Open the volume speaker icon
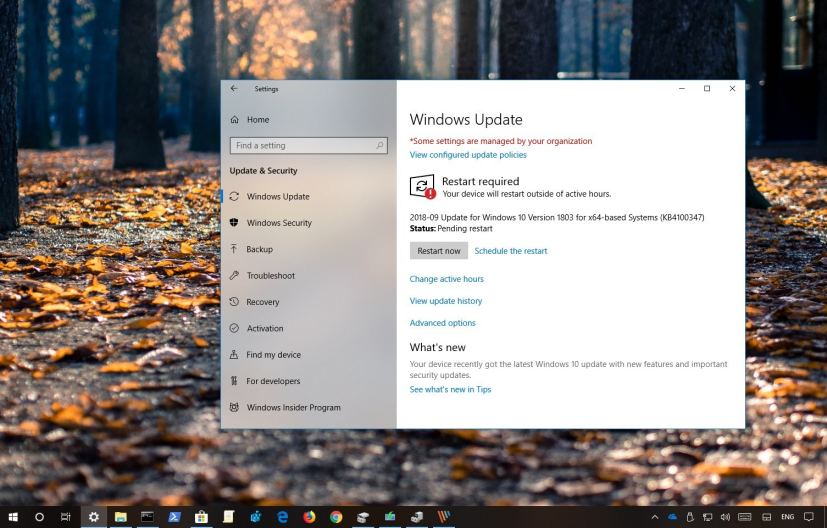Image resolution: width=827 pixels, height=528 pixels. 725,517
